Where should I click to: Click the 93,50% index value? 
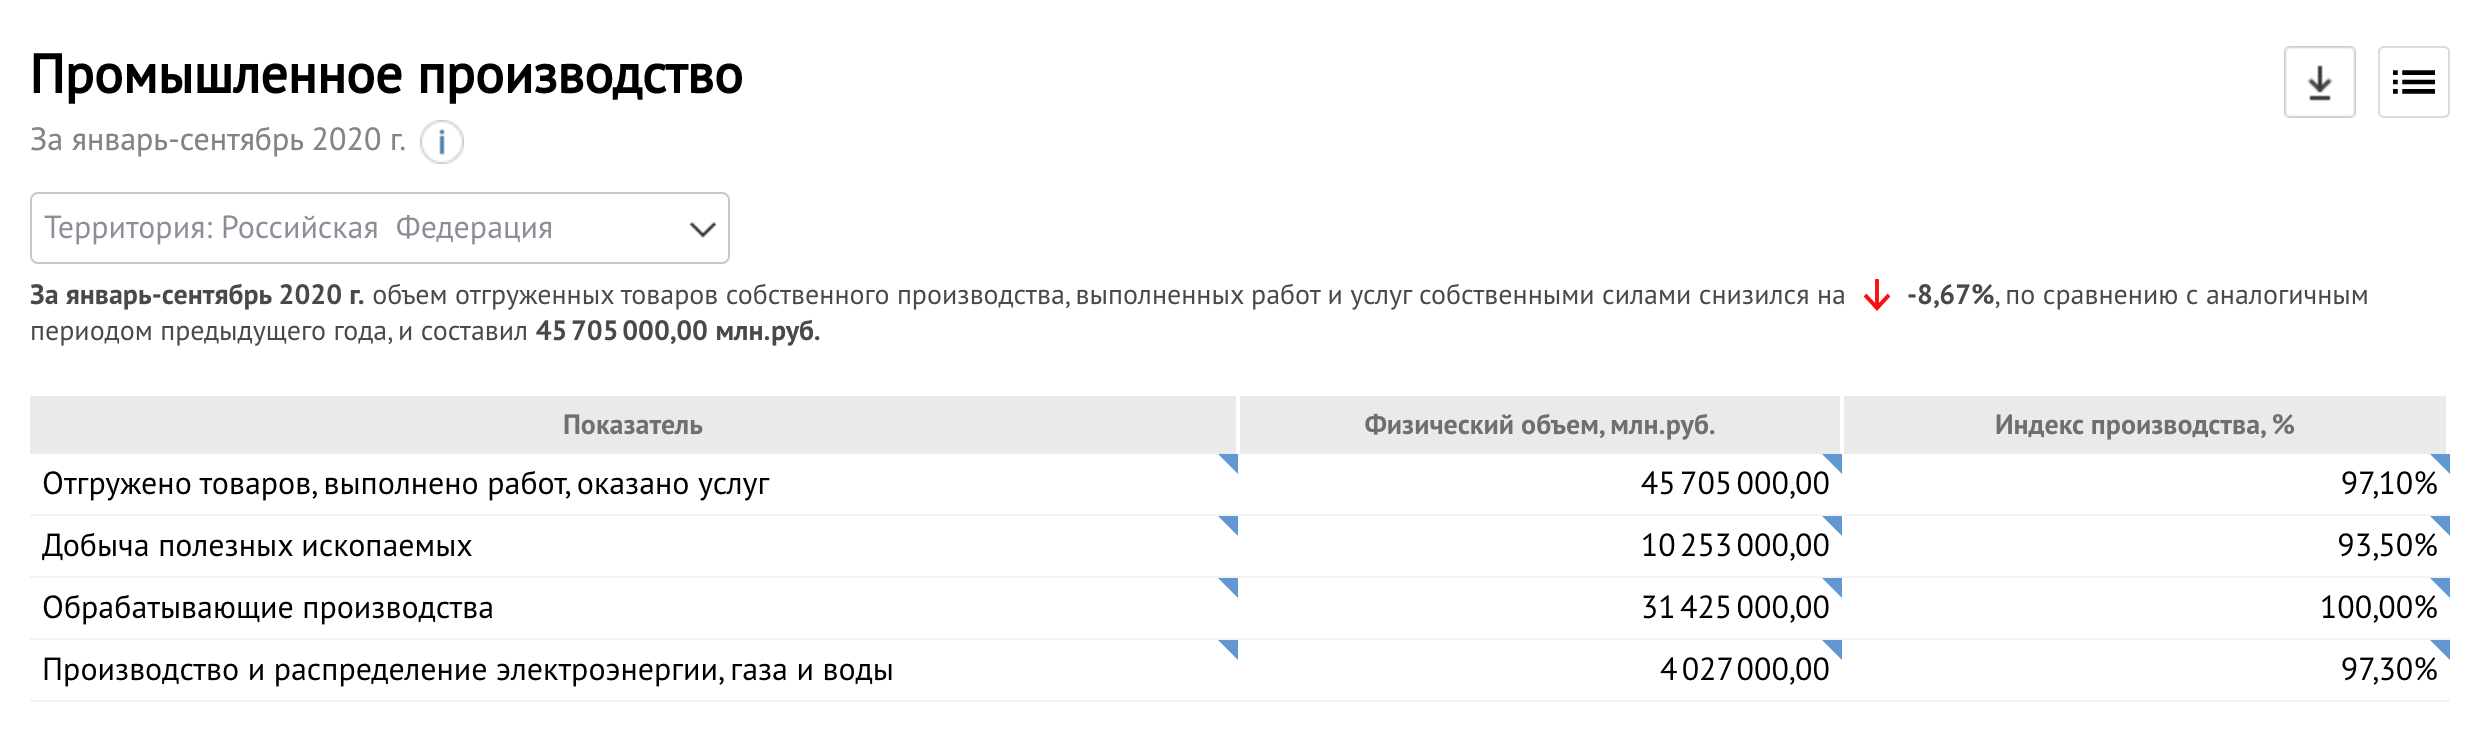(2388, 546)
